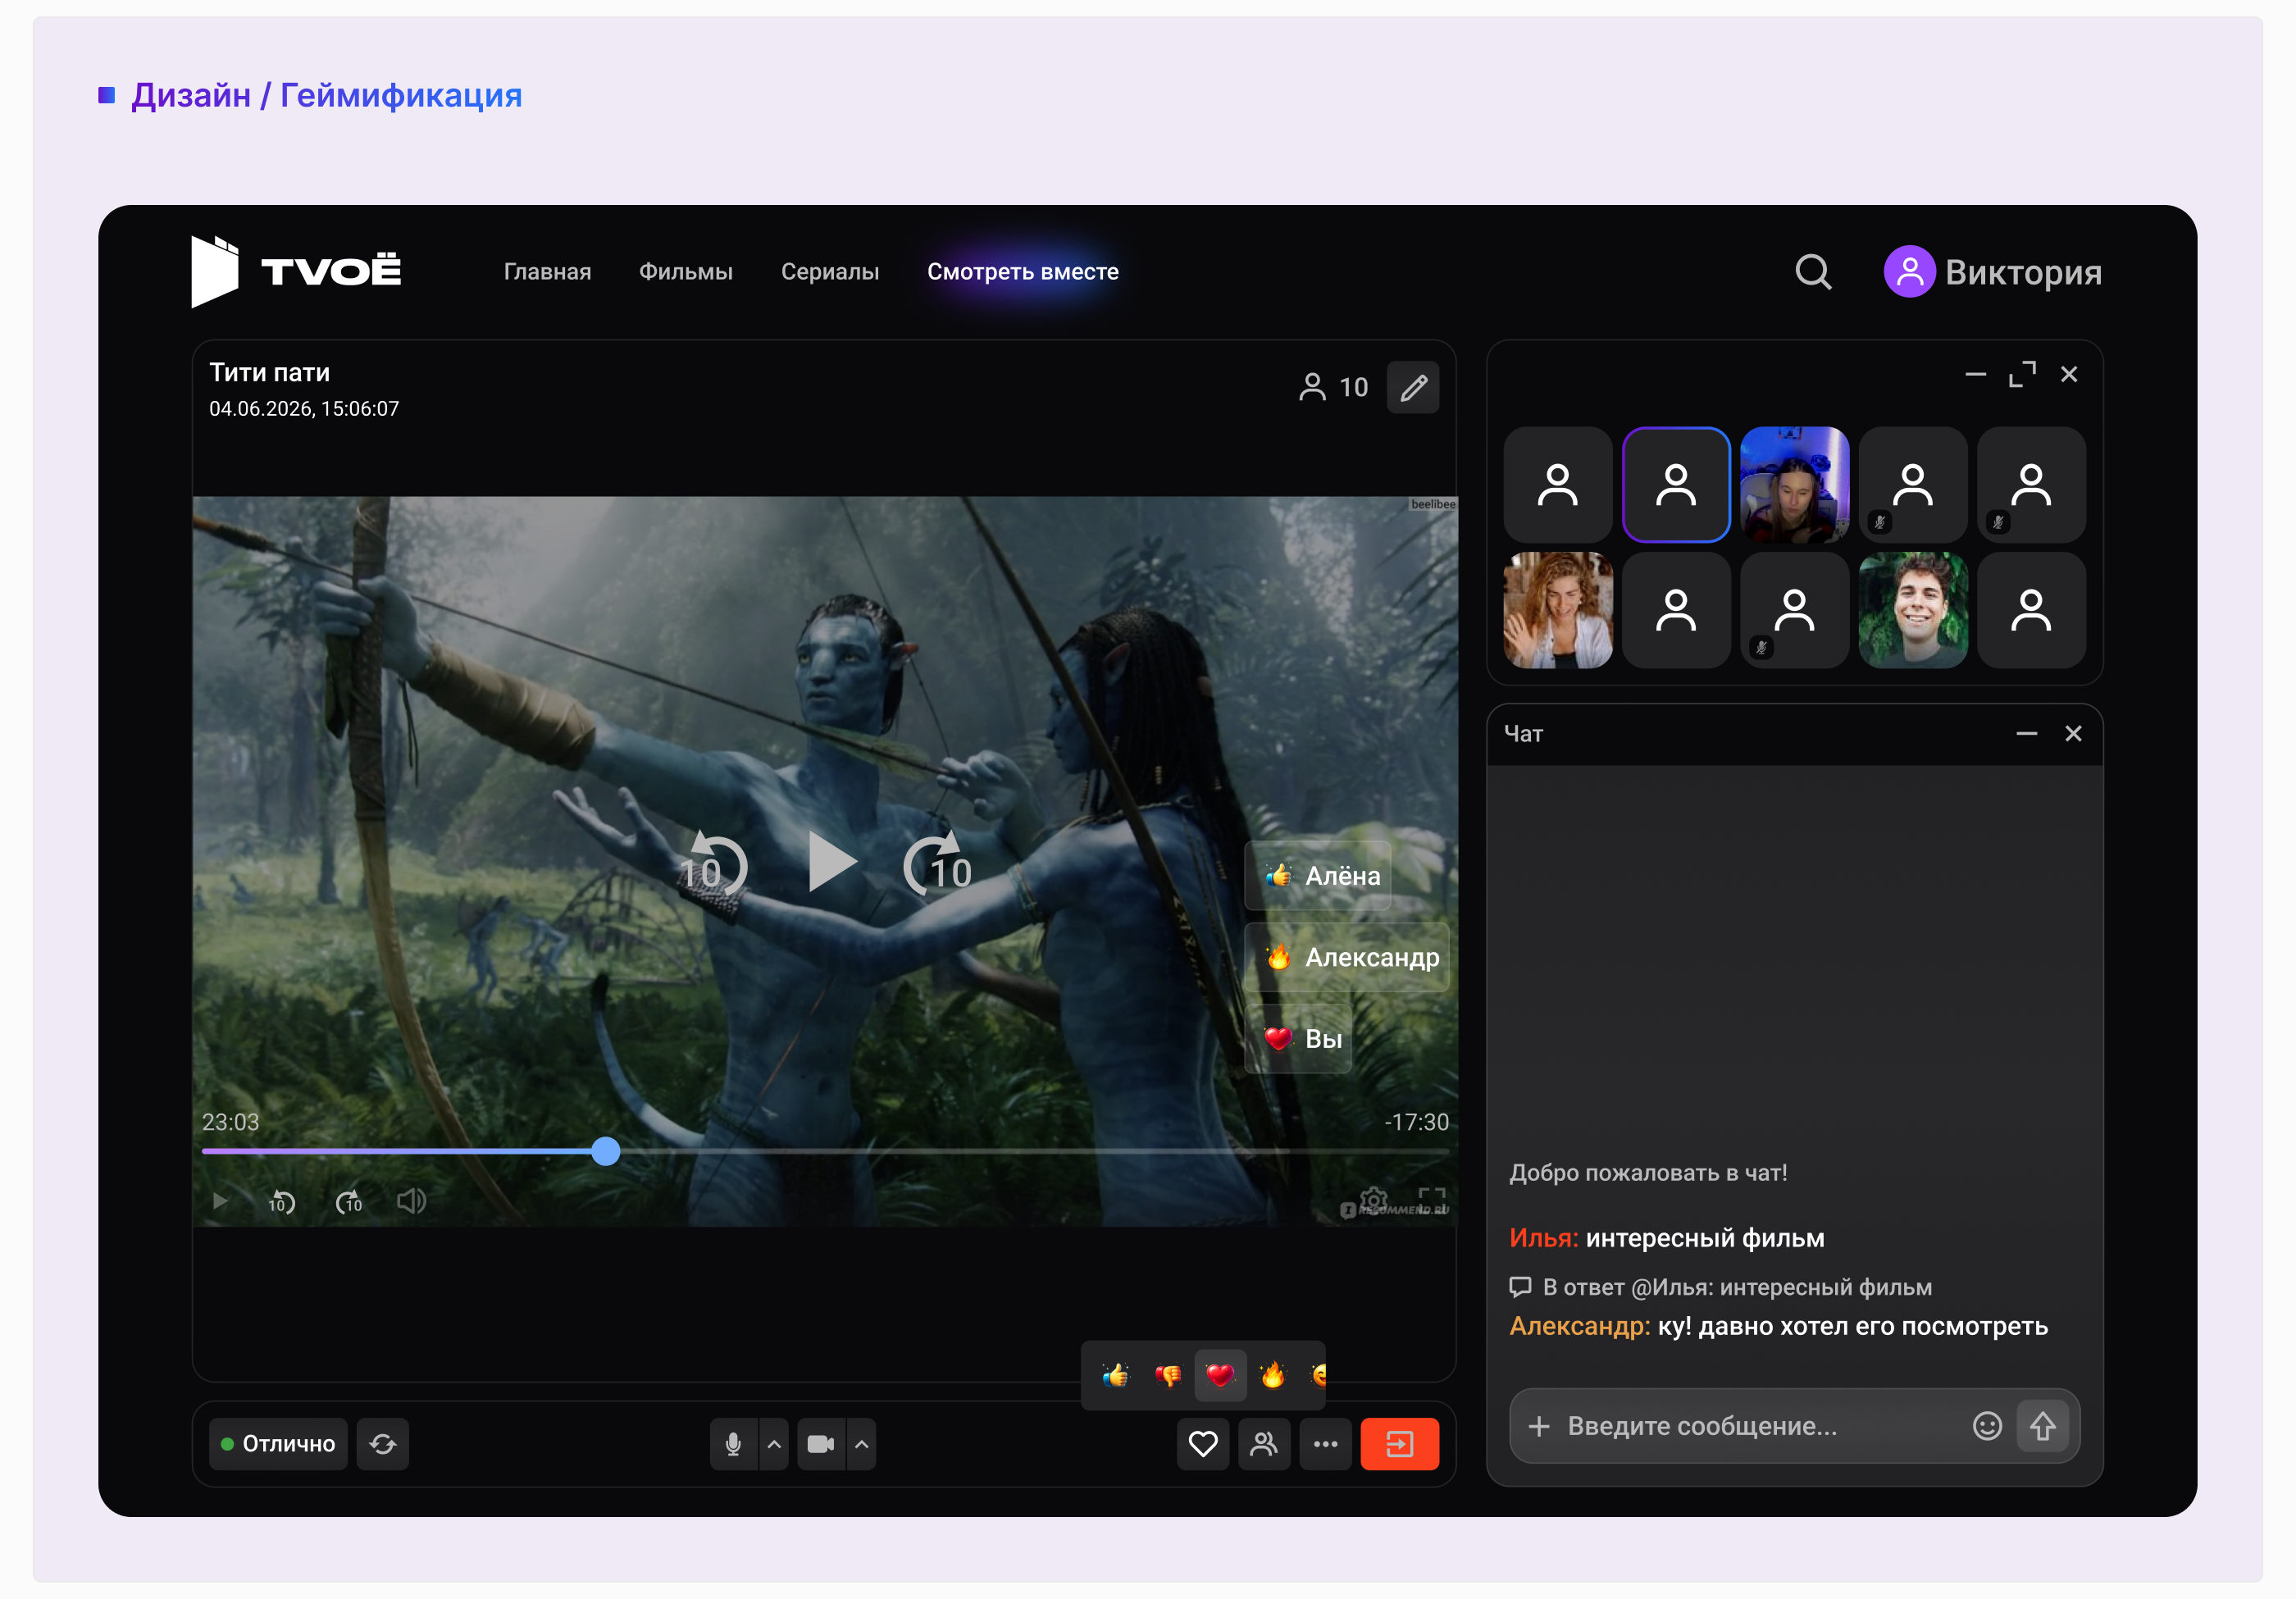Toggle the heart reactions button
The width and height of the screenshot is (2296, 1599).
coord(1203,1444)
